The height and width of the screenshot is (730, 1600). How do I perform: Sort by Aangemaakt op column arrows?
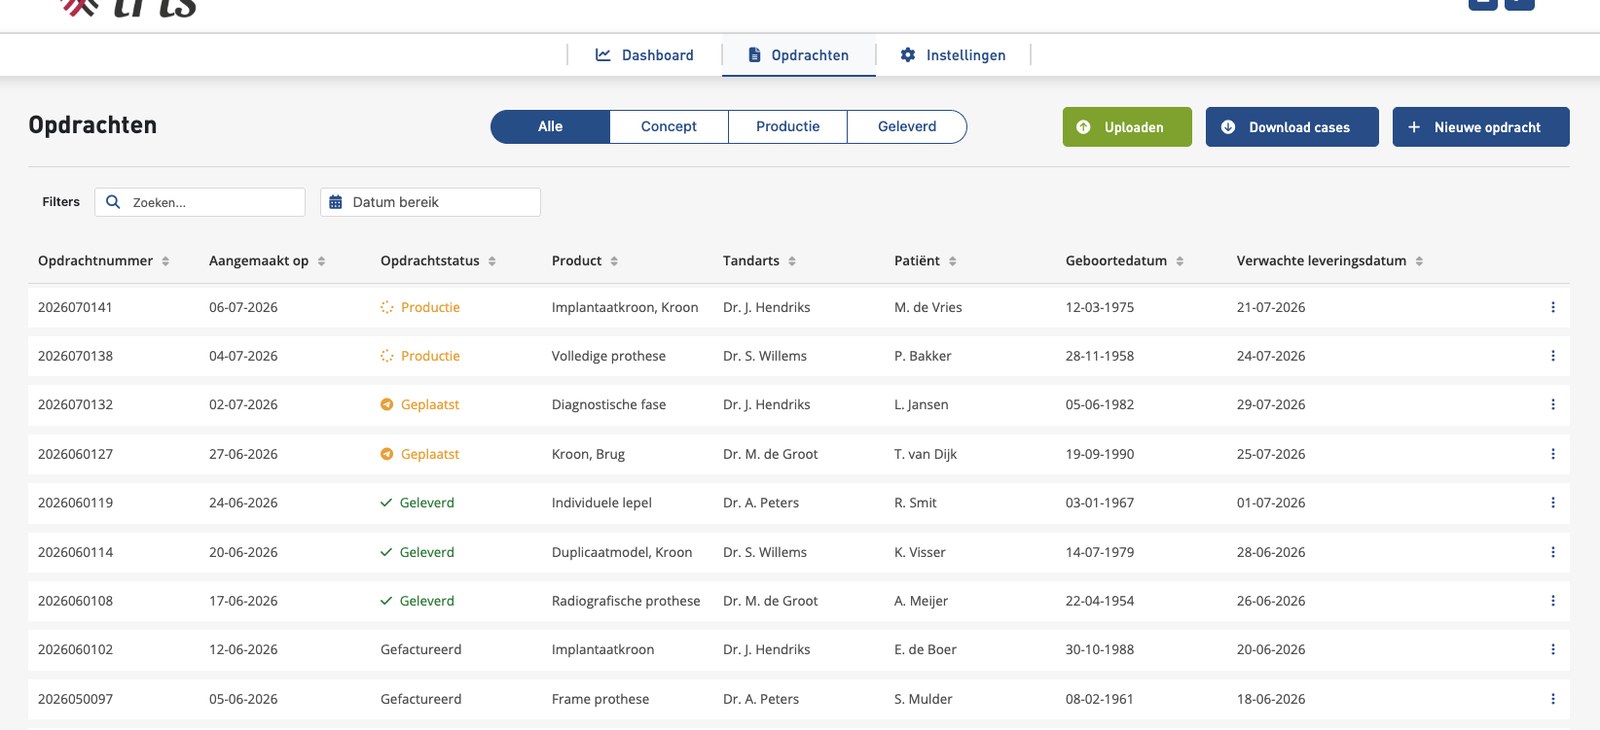click(321, 261)
